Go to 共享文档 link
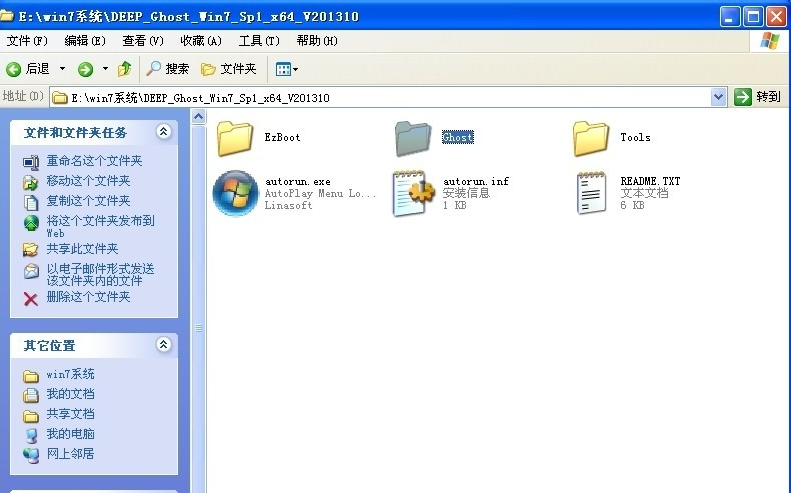The width and height of the screenshot is (791, 493). pyautogui.click(x=70, y=414)
